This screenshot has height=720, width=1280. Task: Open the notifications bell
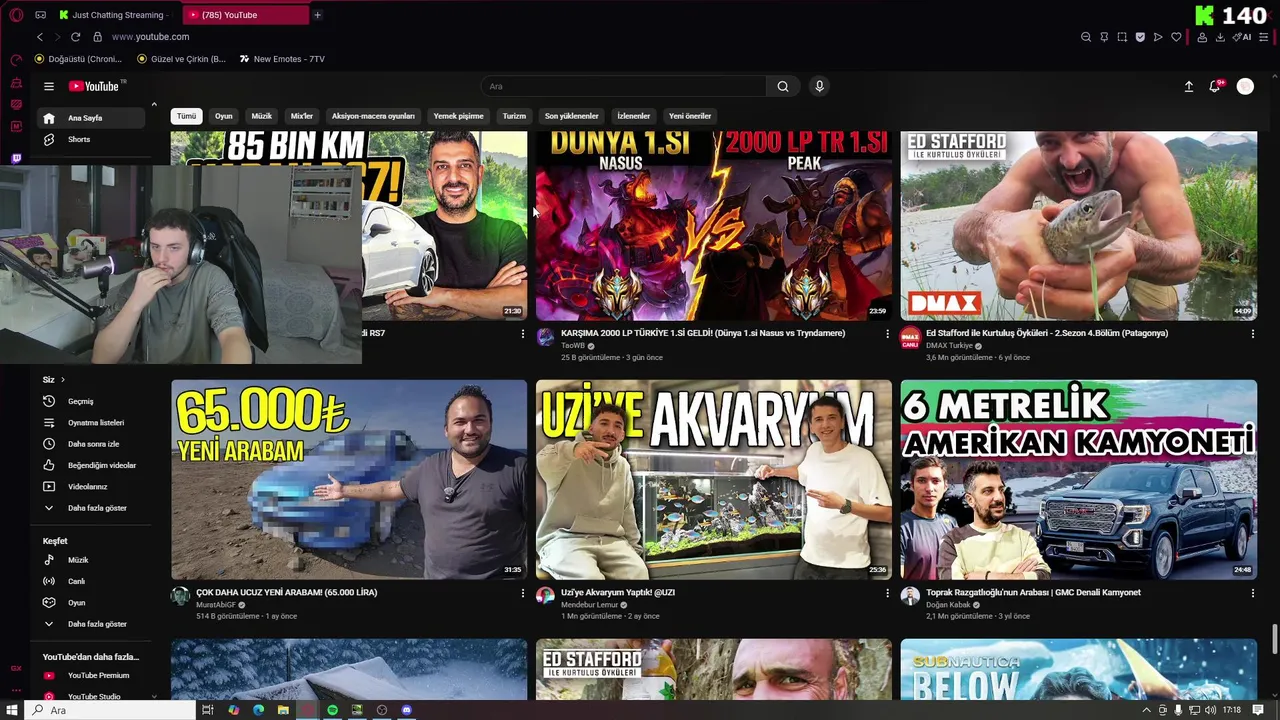[x=1215, y=86]
